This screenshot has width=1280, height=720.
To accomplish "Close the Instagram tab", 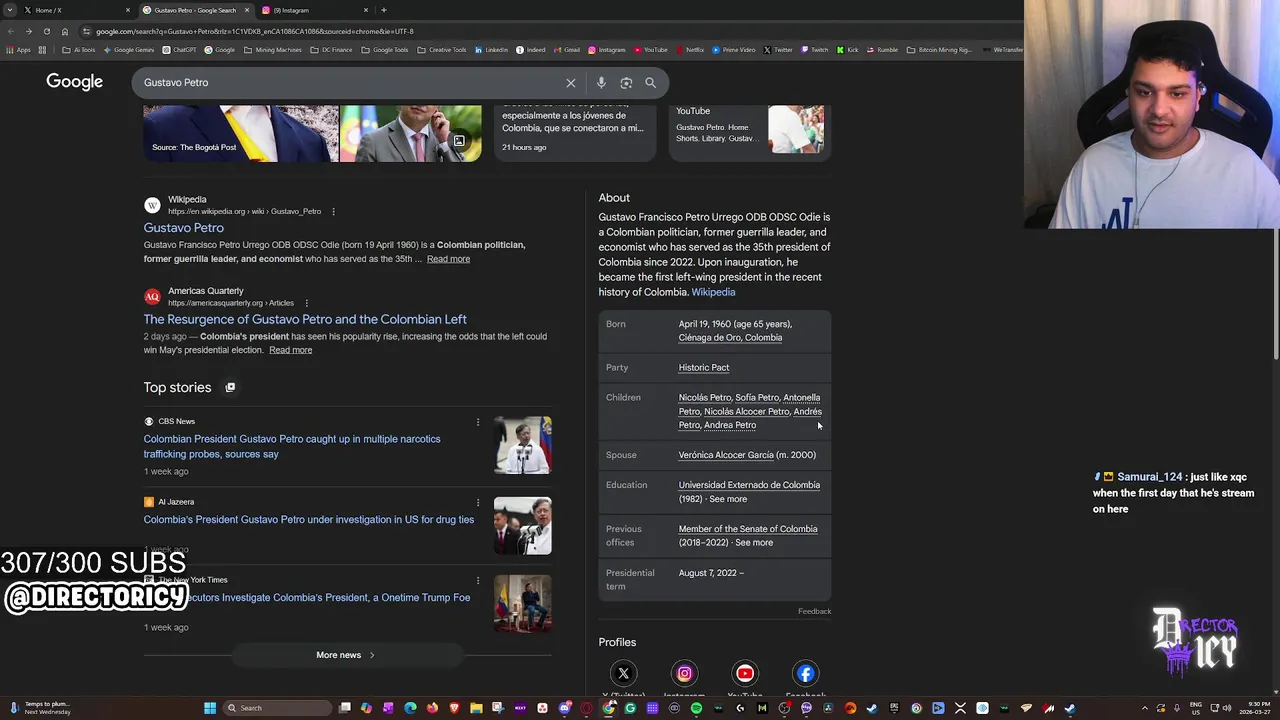I will [x=366, y=10].
